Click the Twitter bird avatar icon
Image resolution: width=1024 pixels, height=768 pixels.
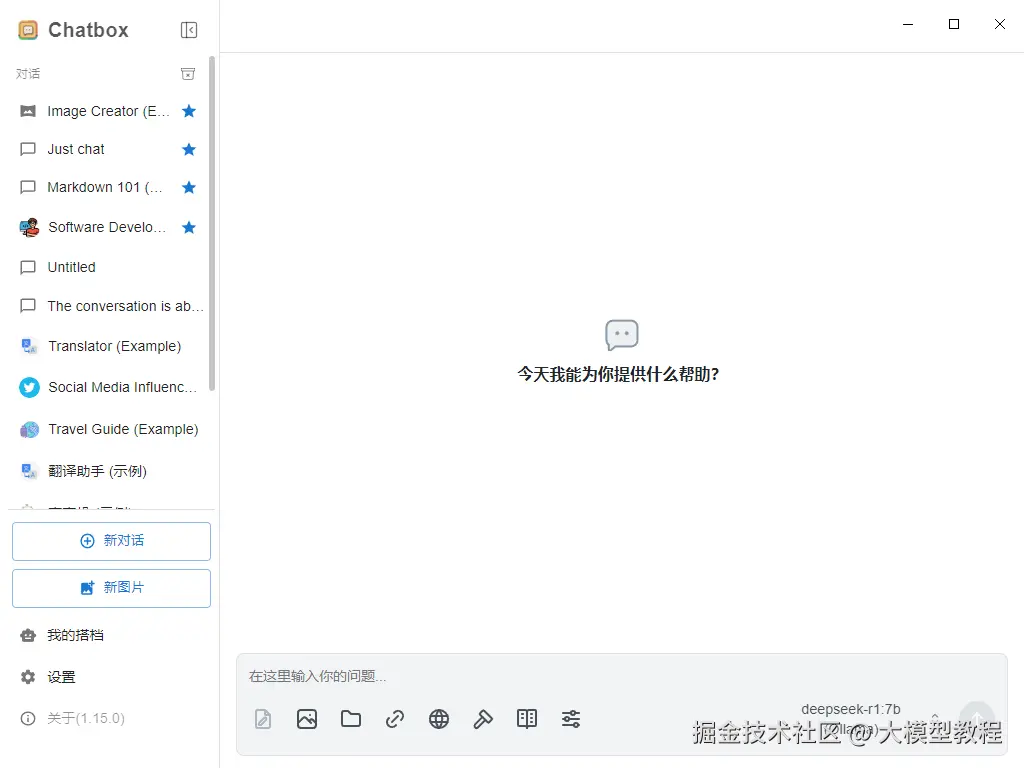point(29,387)
